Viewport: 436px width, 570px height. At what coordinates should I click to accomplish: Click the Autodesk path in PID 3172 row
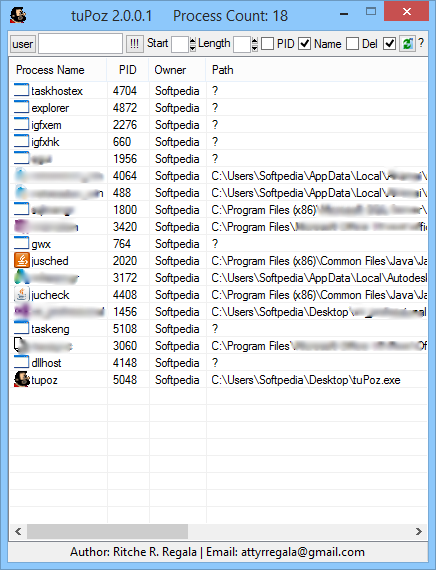coord(319,278)
